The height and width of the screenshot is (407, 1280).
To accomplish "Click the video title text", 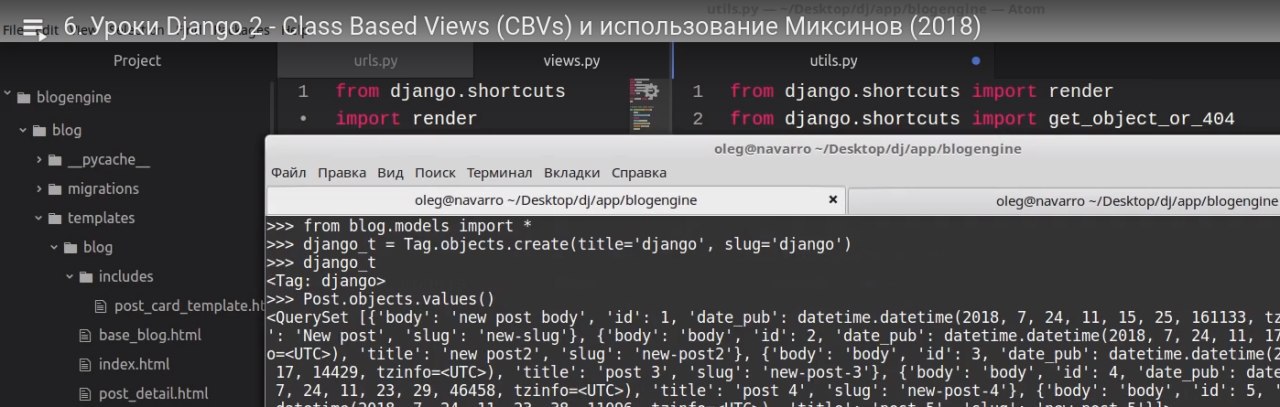I will tap(522, 26).
